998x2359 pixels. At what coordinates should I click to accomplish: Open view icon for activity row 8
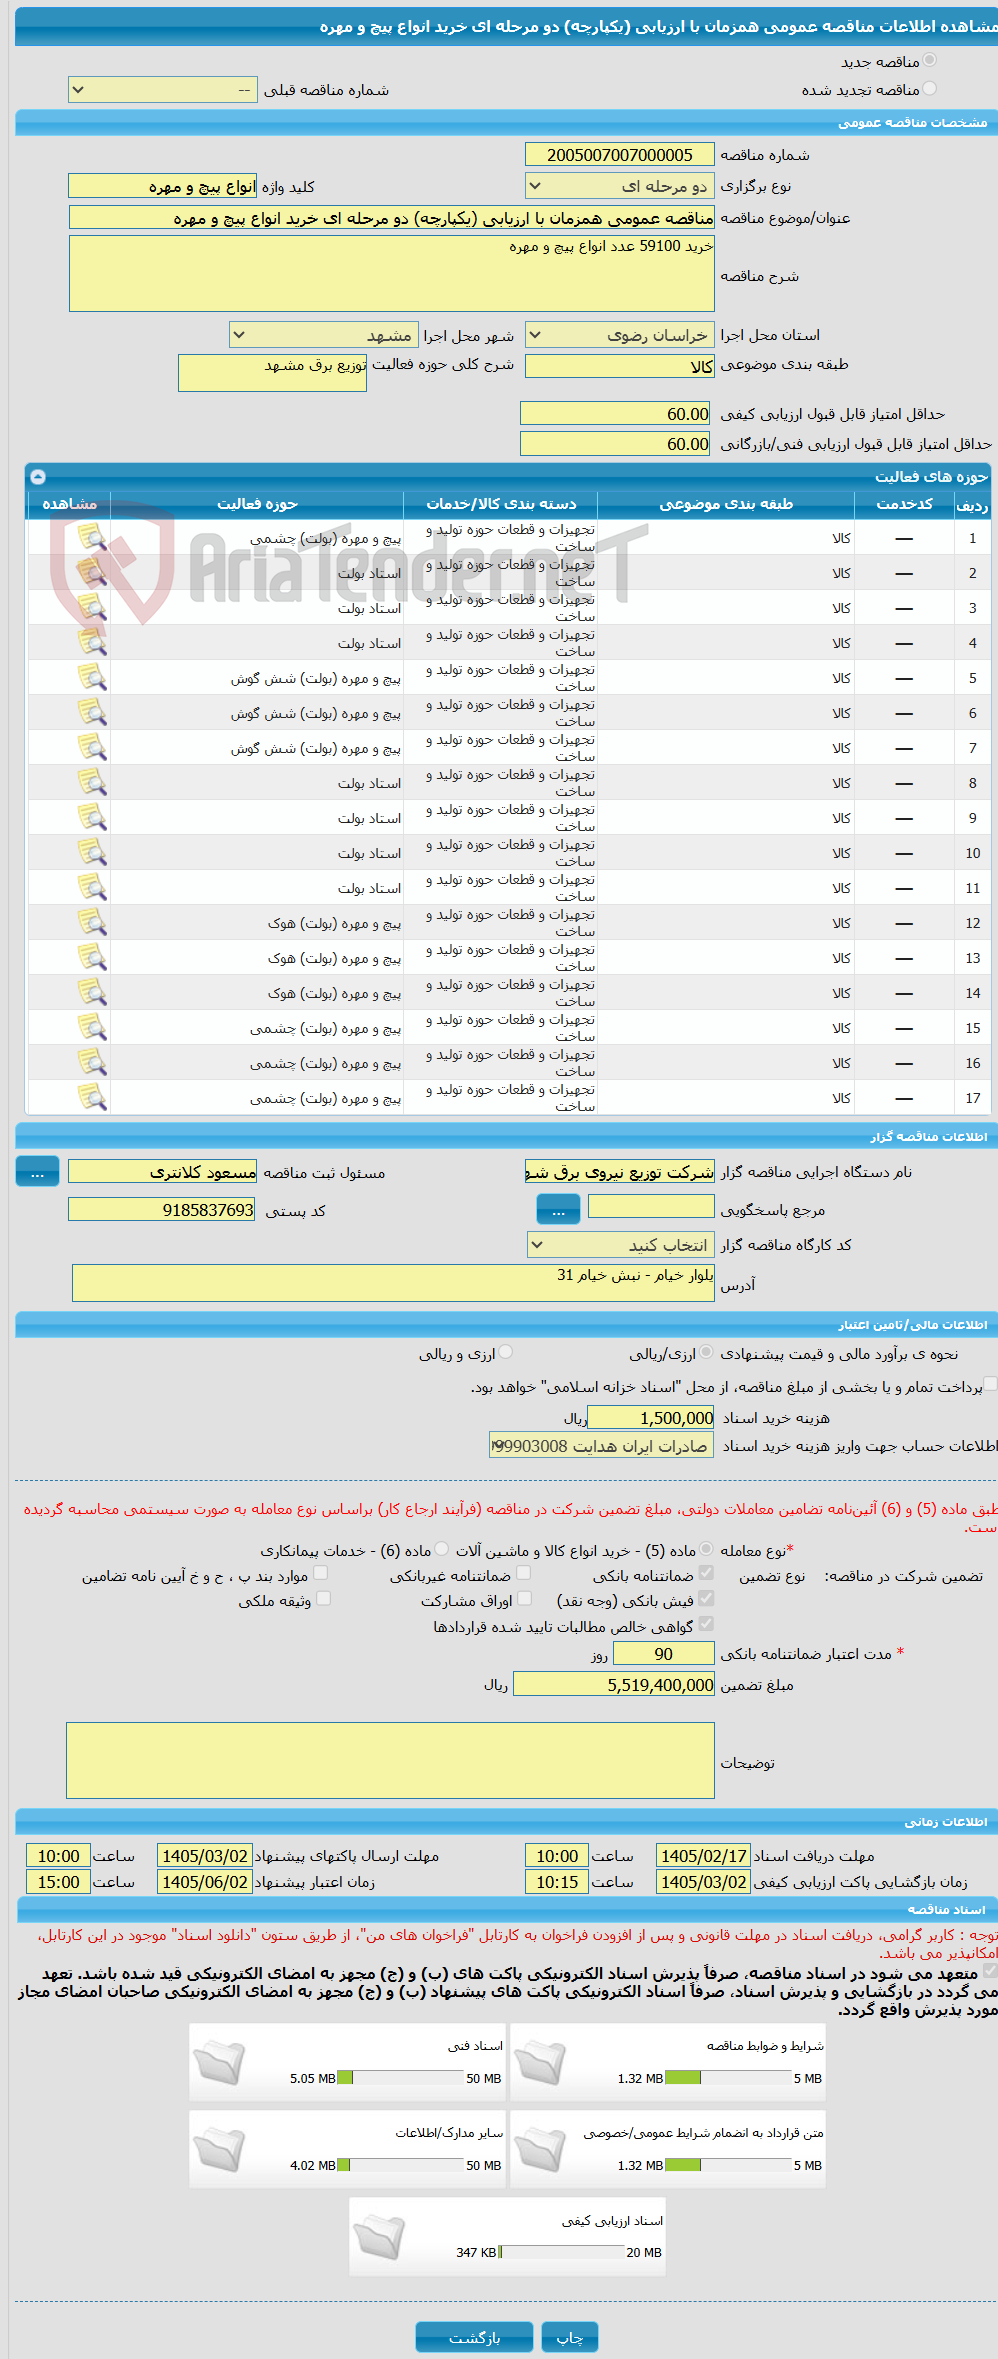click(x=92, y=782)
